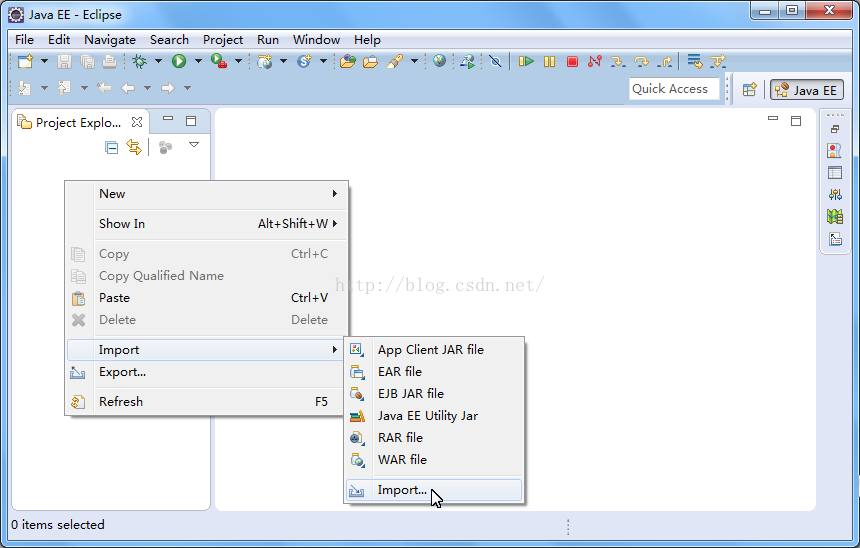Select App Client JAR file submenu item
This screenshot has width=860, height=548.
pyautogui.click(x=434, y=349)
